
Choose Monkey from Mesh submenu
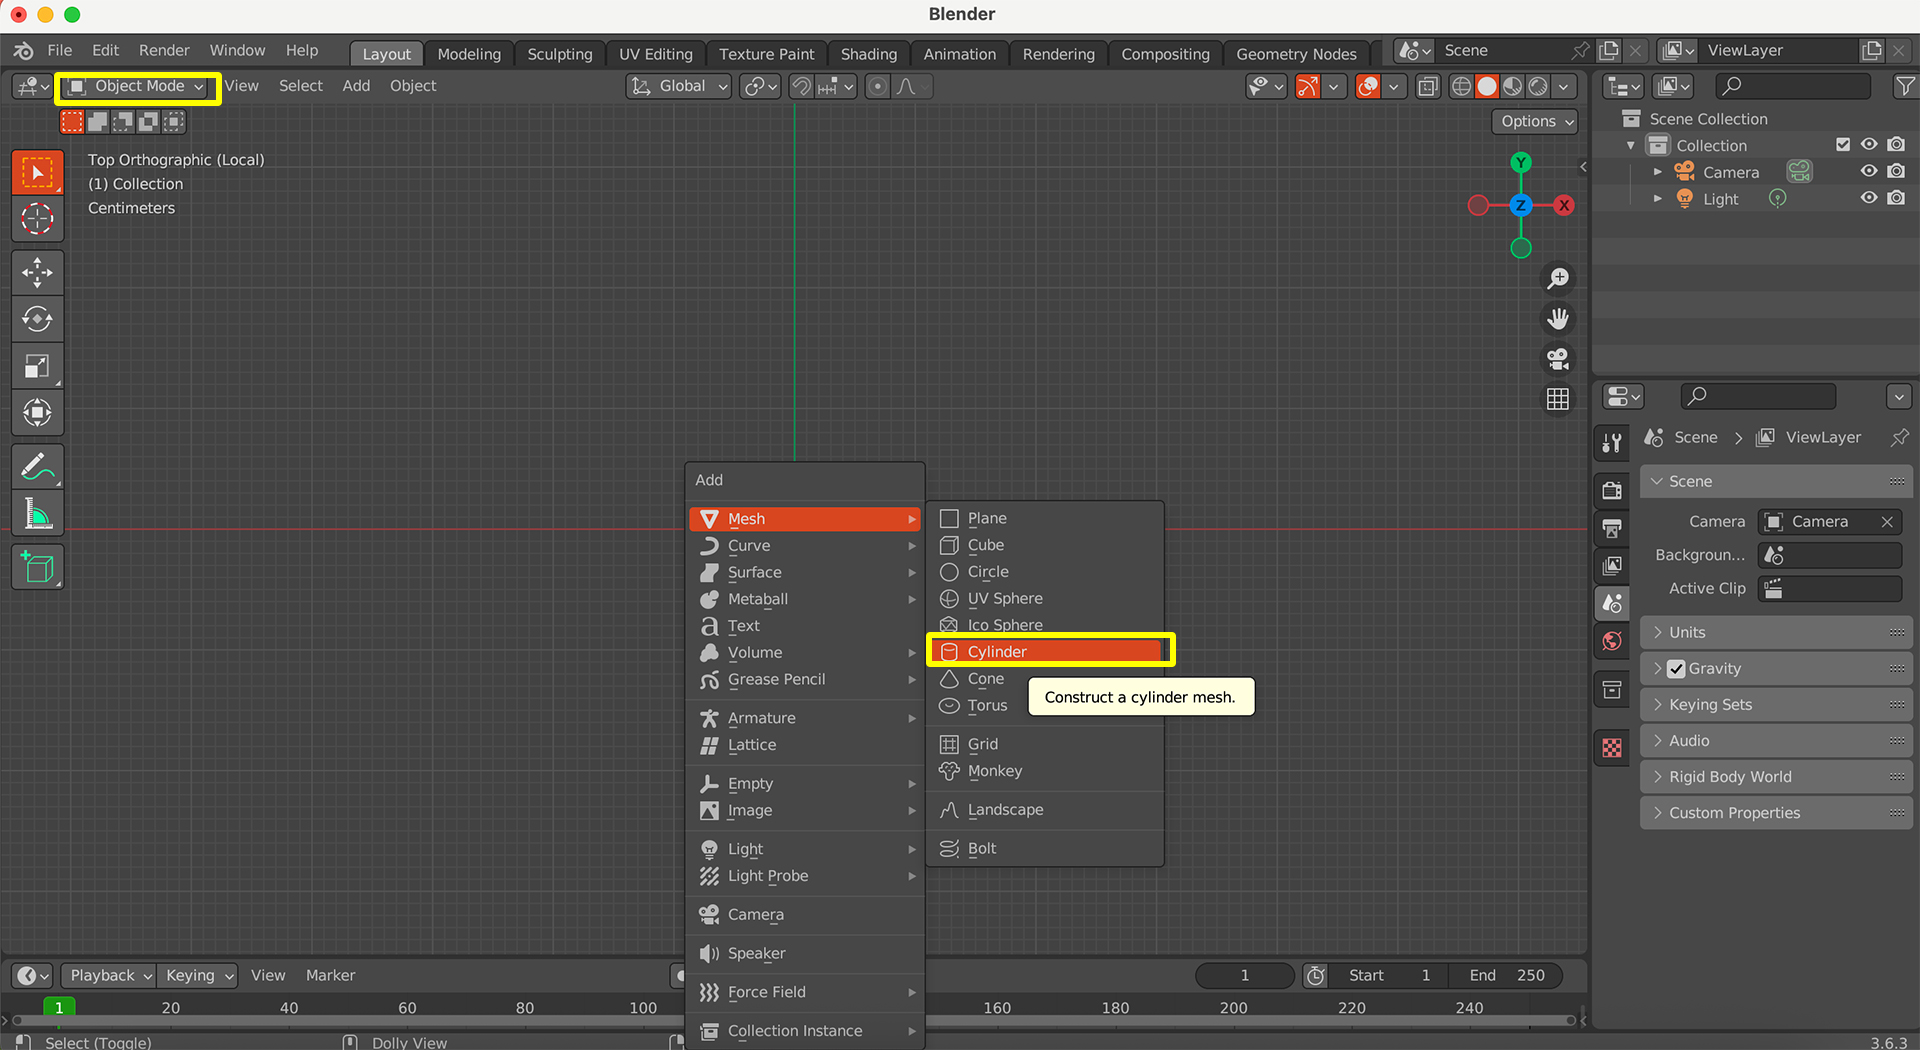pyautogui.click(x=1045, y=771)
